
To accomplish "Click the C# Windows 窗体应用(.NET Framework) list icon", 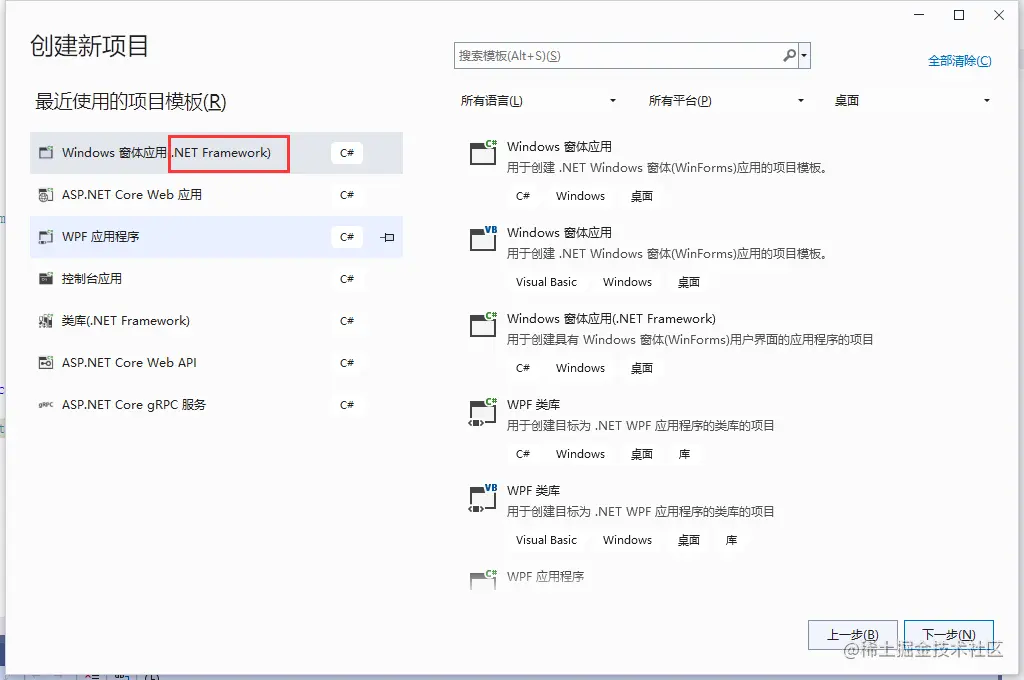I will tap(483, 325).
